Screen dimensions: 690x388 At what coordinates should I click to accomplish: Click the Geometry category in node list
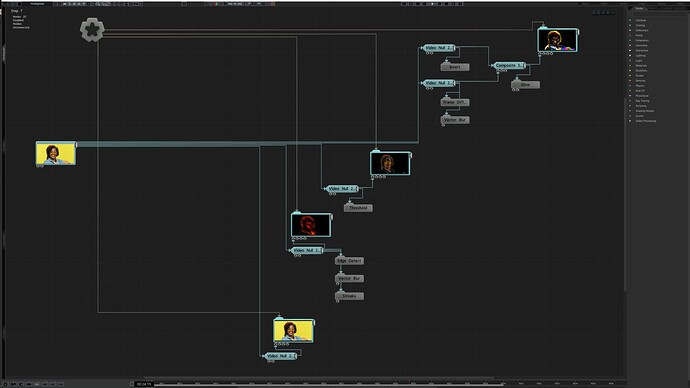coord(642,45)
